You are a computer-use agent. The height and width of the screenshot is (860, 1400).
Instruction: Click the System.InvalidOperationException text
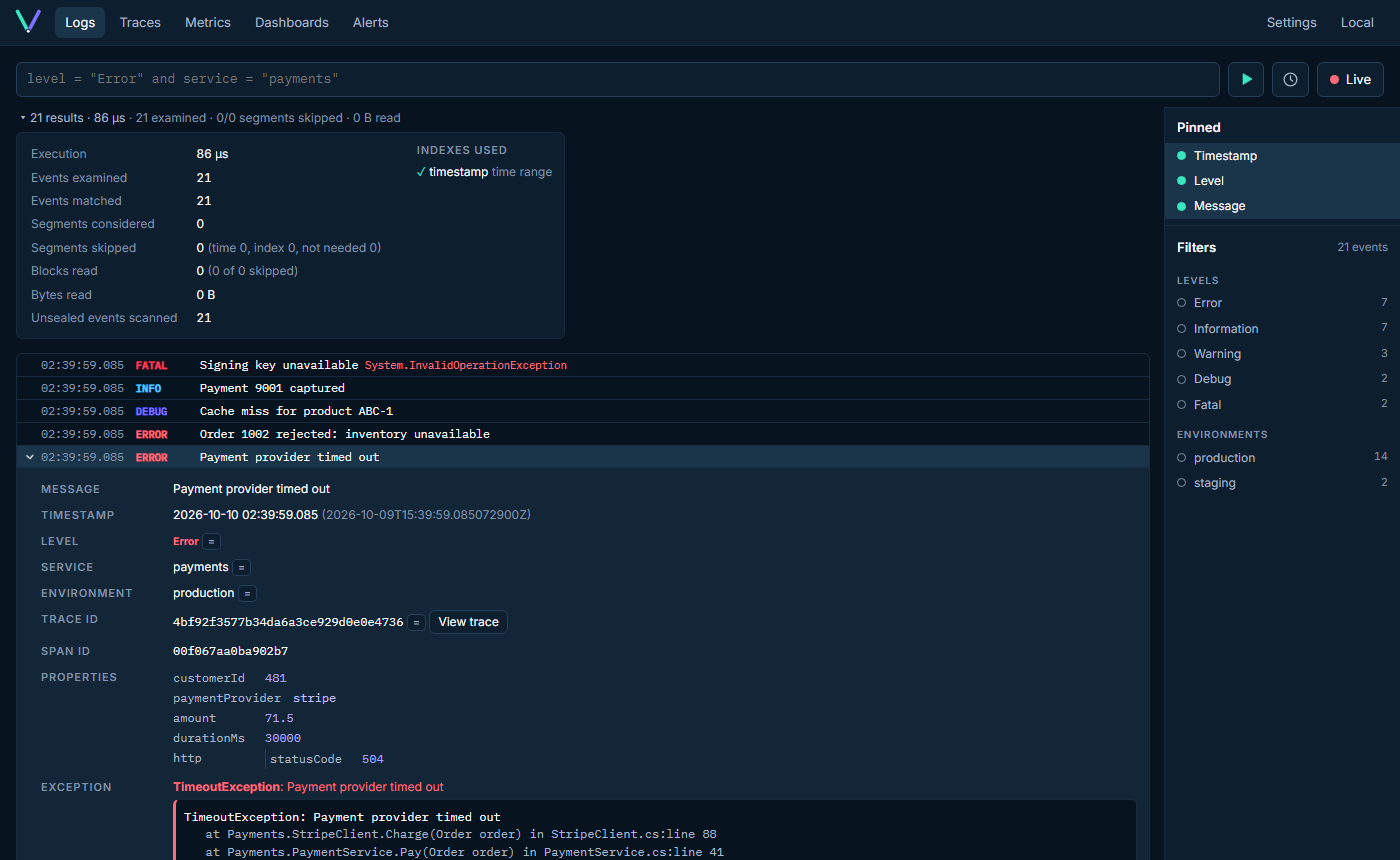(x=466, y=365)
